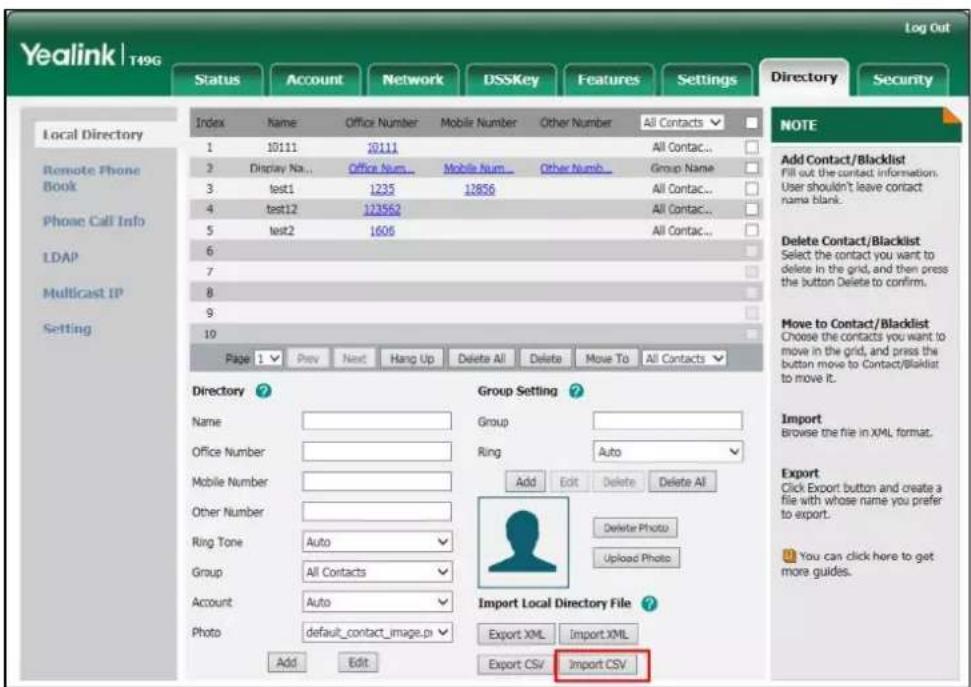Open the Photo dropdown
The image size is (971, 687).
377,632
